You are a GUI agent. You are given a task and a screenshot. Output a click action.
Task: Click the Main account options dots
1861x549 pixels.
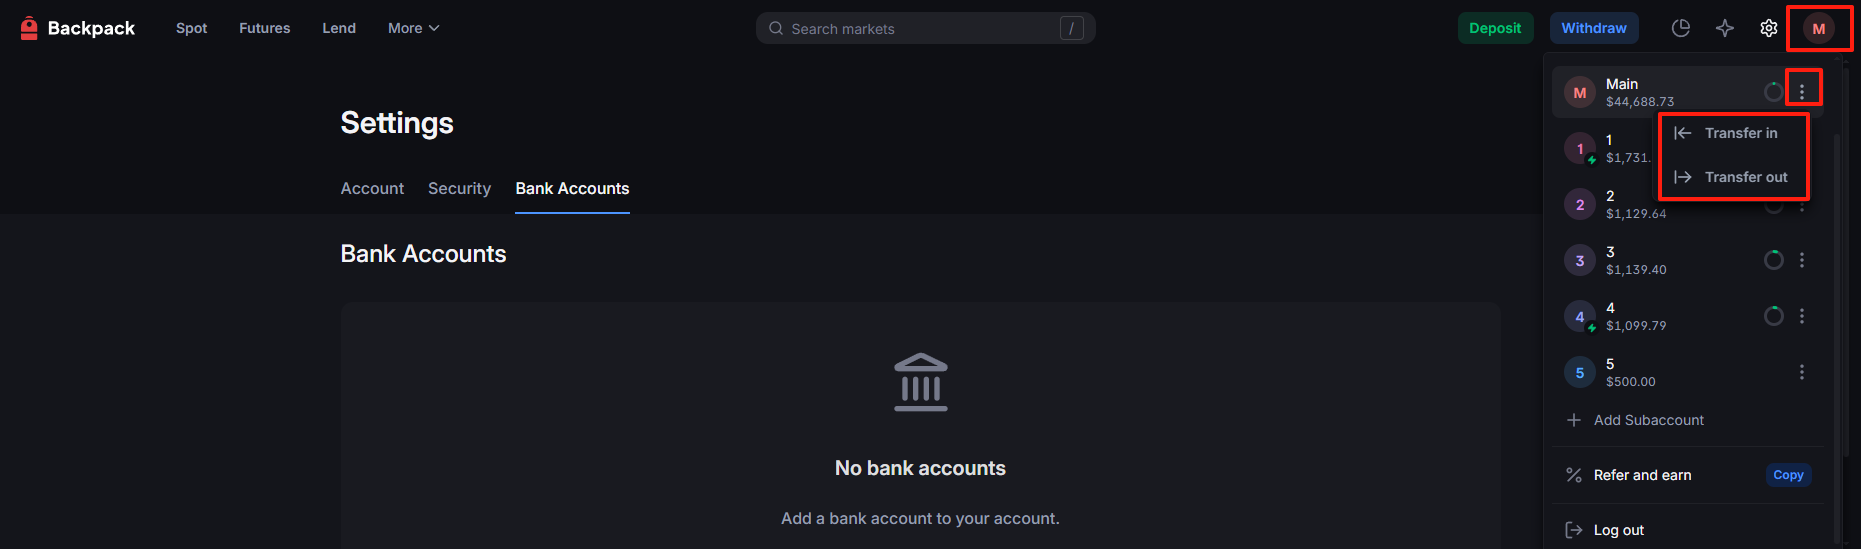point(1802,92)
